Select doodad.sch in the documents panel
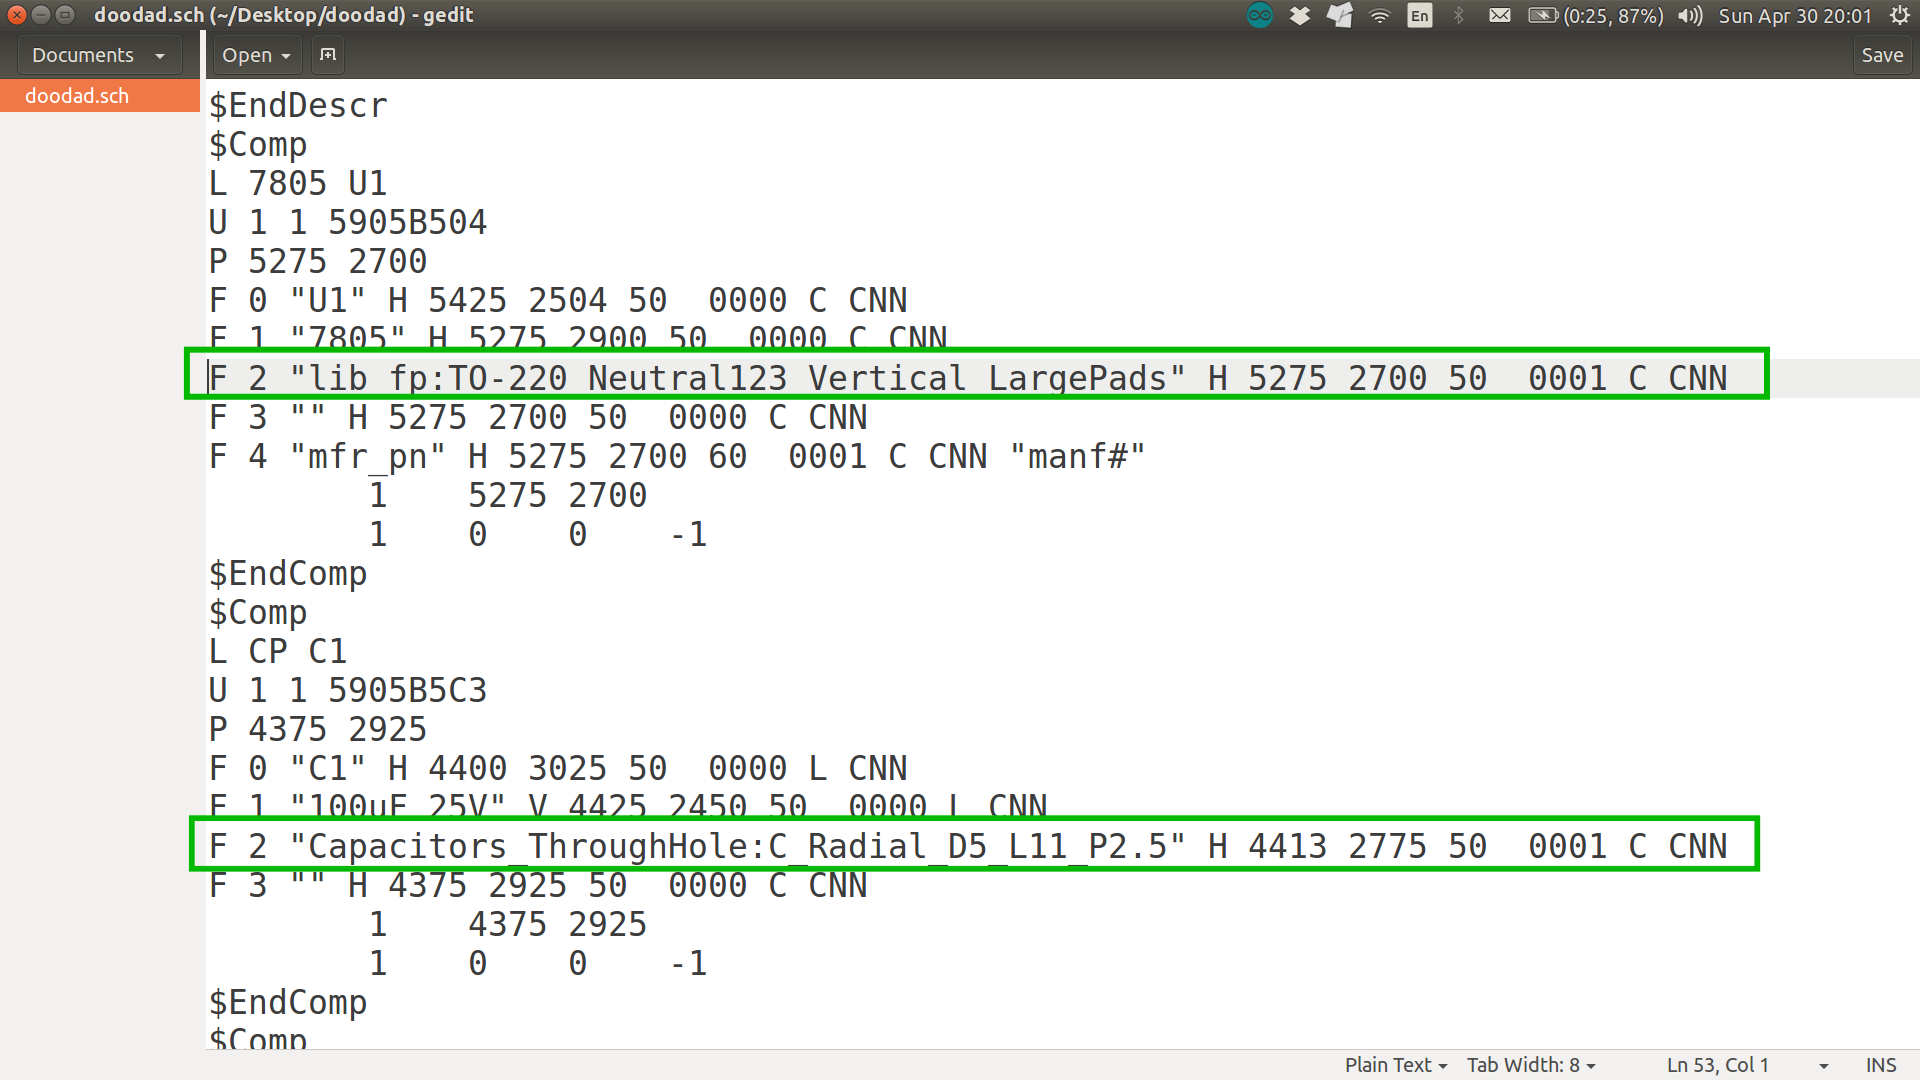Screen dimensions: 1920x1080 point(77,96)
